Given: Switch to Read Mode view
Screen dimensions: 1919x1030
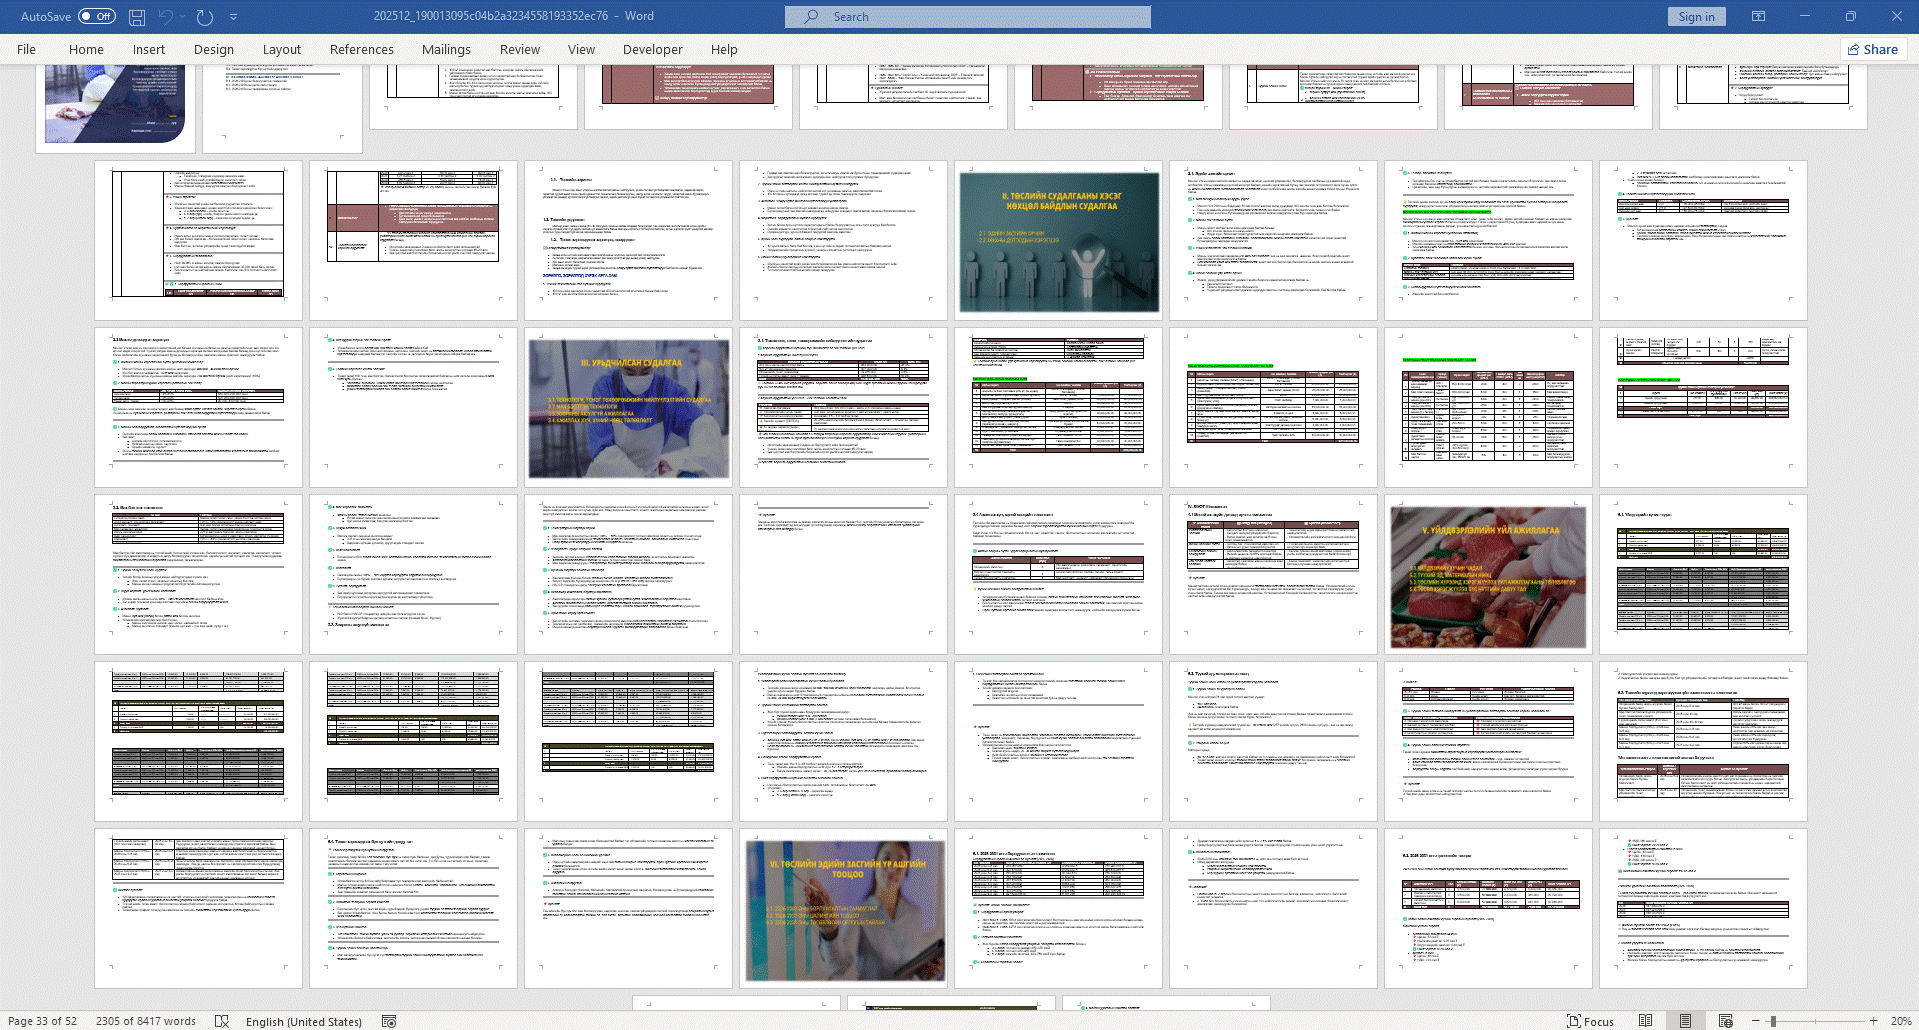Looking at the screenshot, I should (x=1645, y=1021).
